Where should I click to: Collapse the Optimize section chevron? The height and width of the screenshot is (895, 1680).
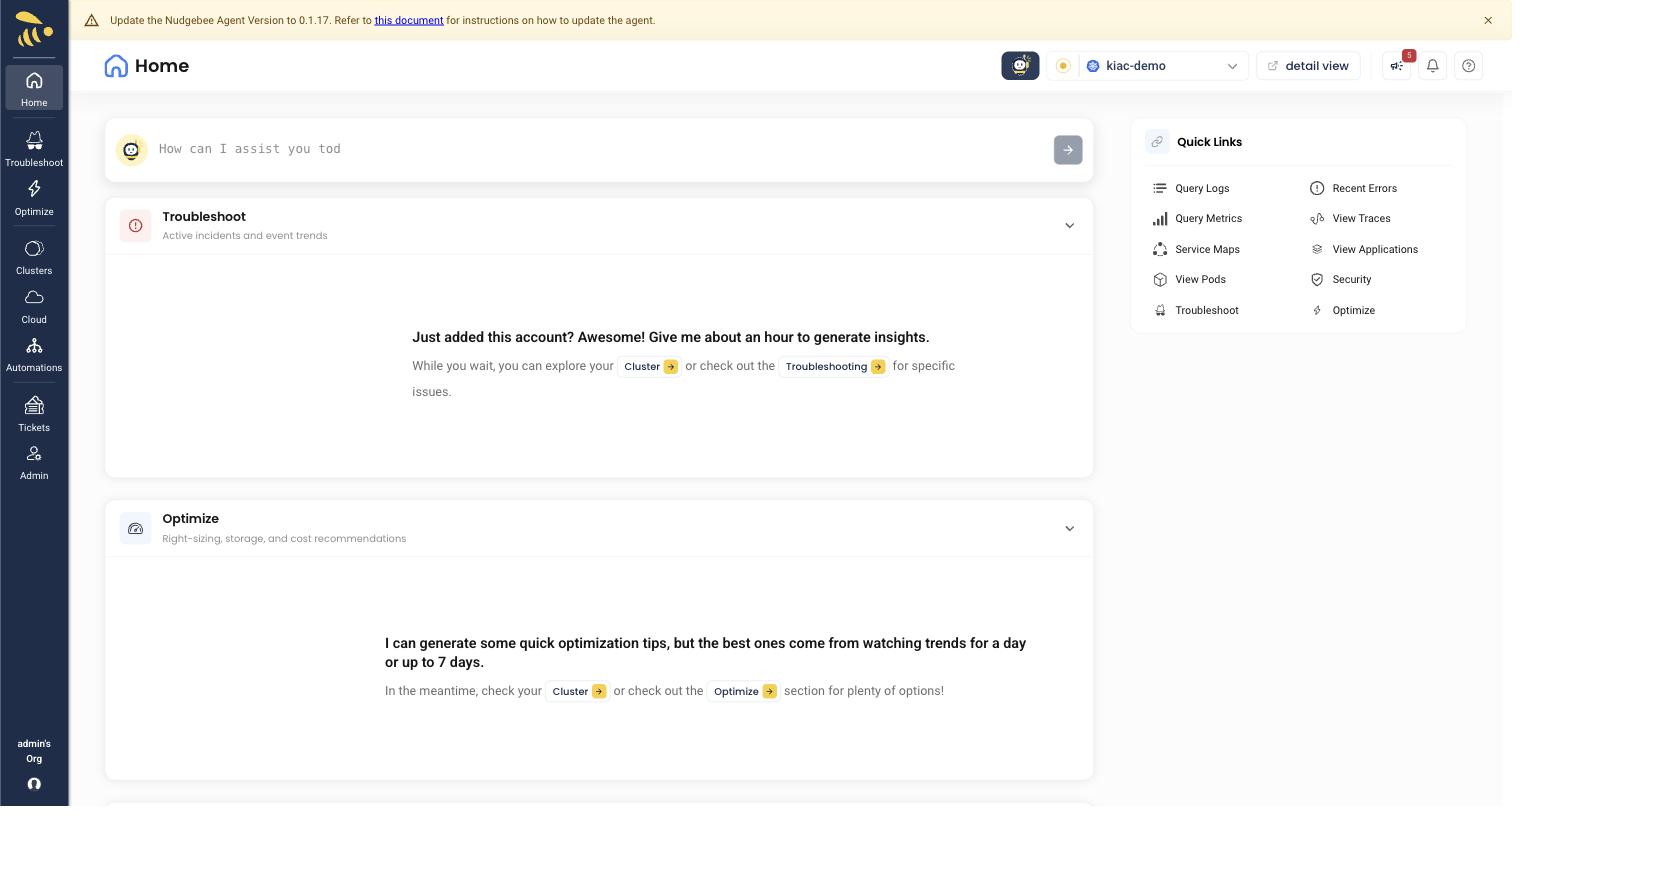1069,529
